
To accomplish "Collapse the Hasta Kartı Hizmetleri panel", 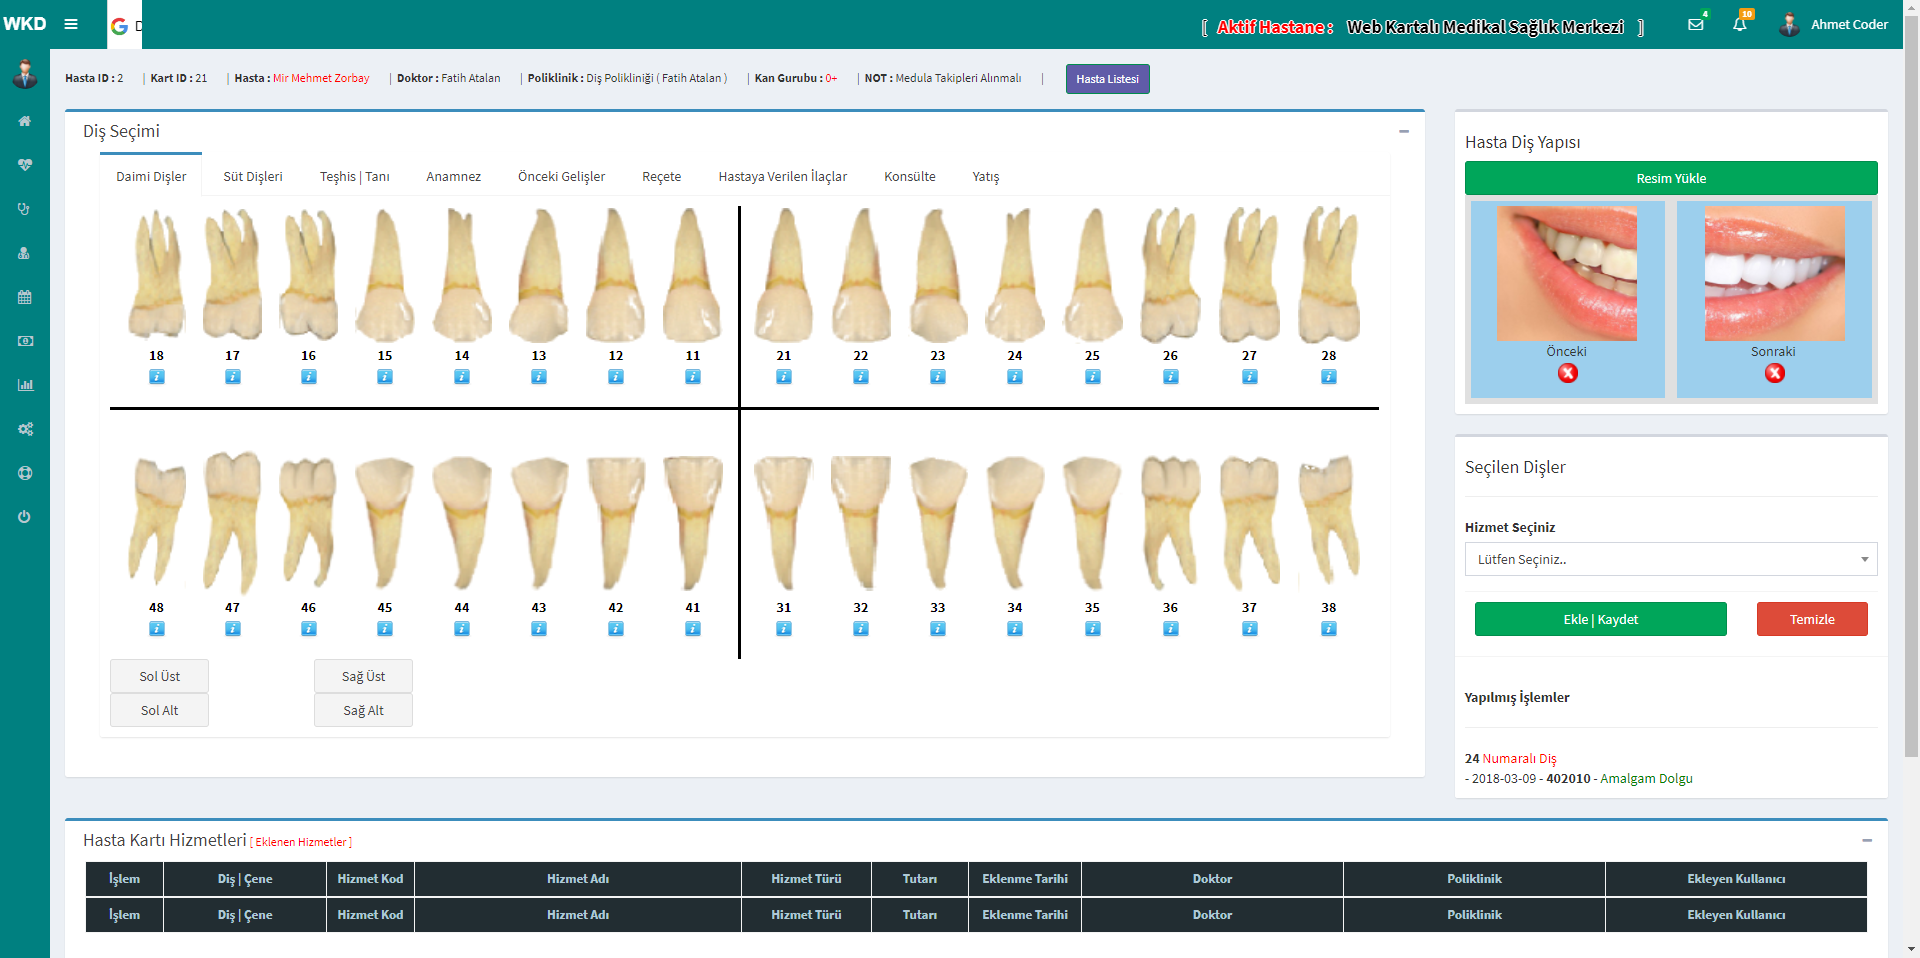I will coord(1866,840).
